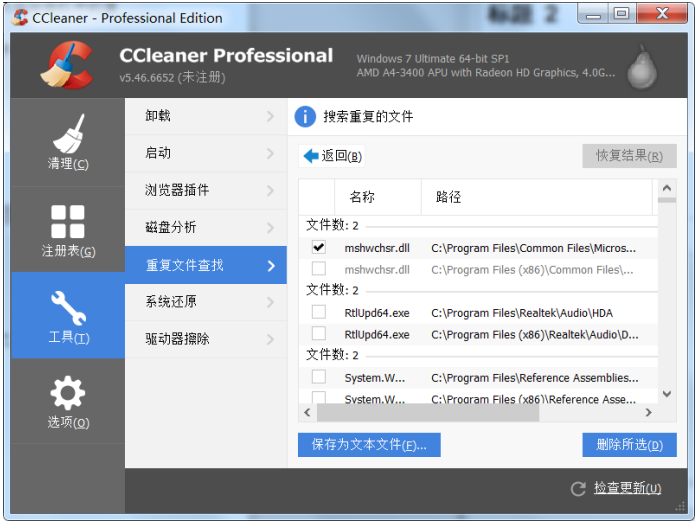Uncheck the first mshwchsr.dll checkbox

[318, 246]
